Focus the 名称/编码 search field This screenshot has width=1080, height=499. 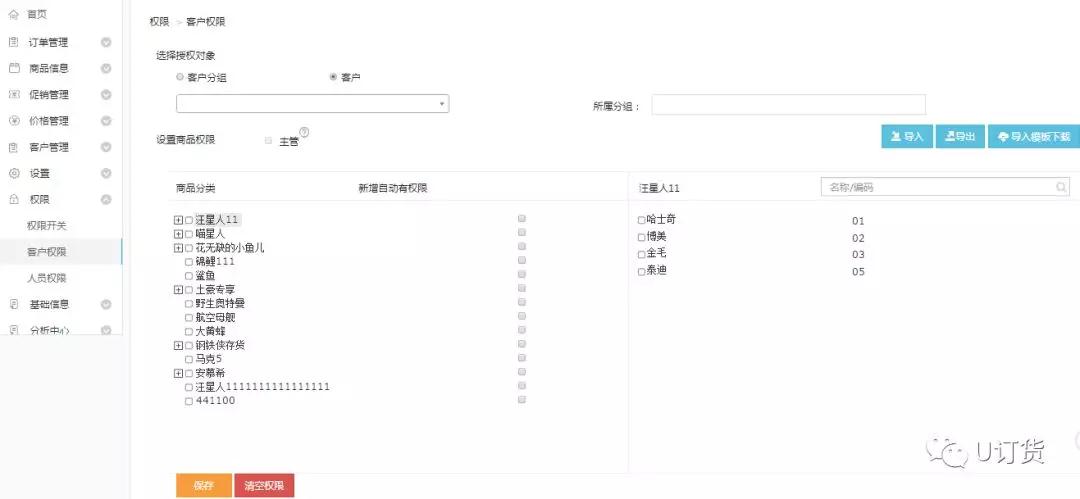pos(945,187)
